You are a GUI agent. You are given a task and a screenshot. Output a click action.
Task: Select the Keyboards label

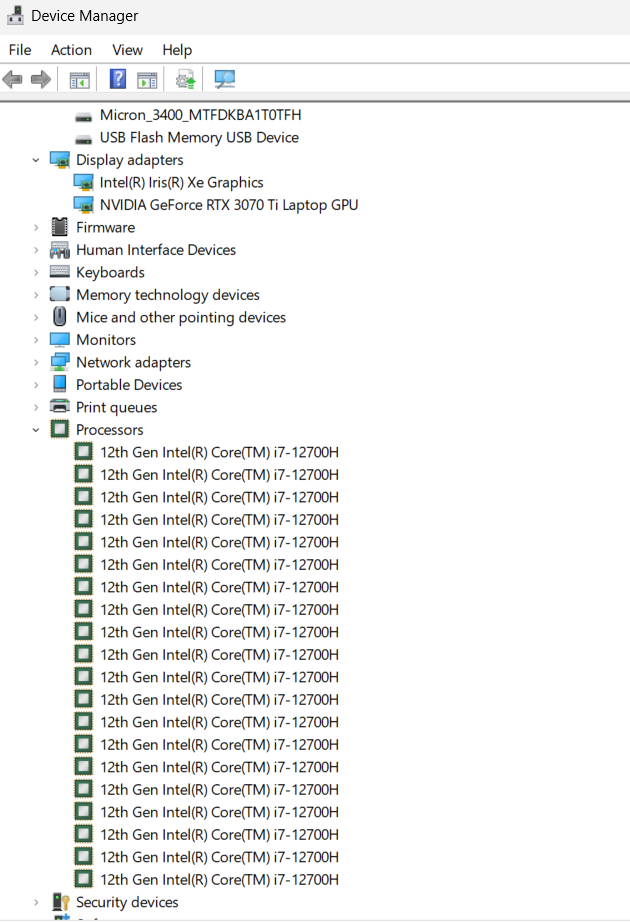110,273
